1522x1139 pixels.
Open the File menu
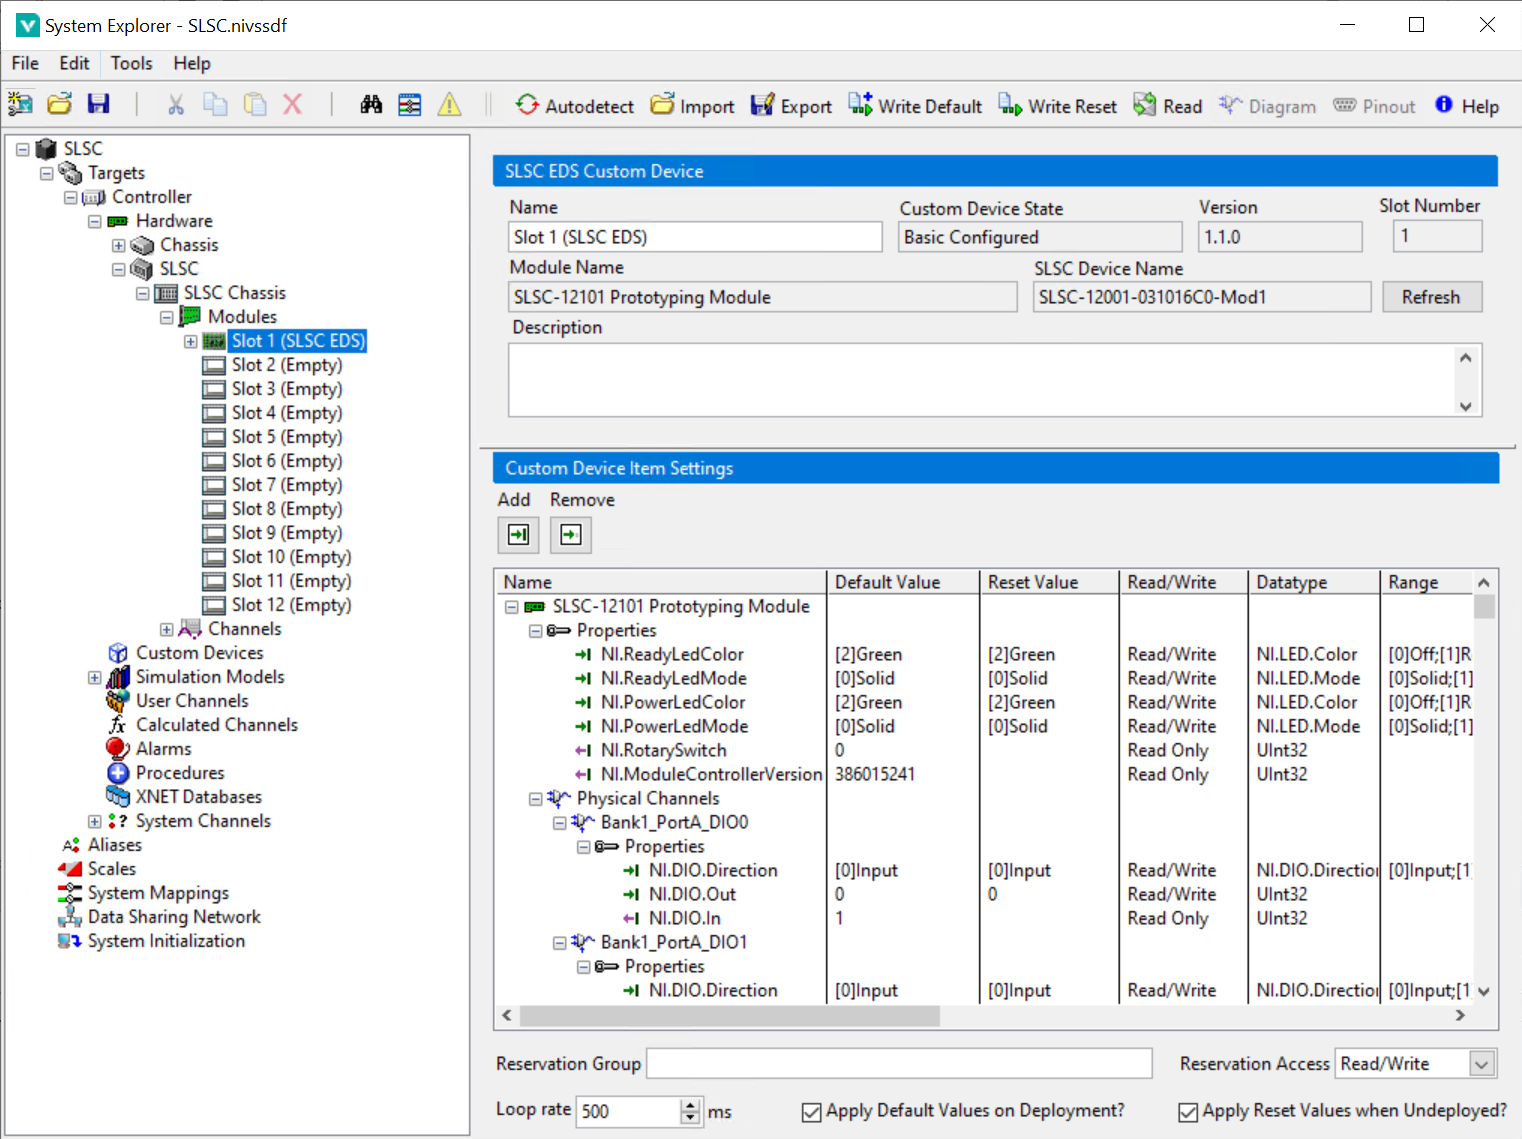click(25, 63)
